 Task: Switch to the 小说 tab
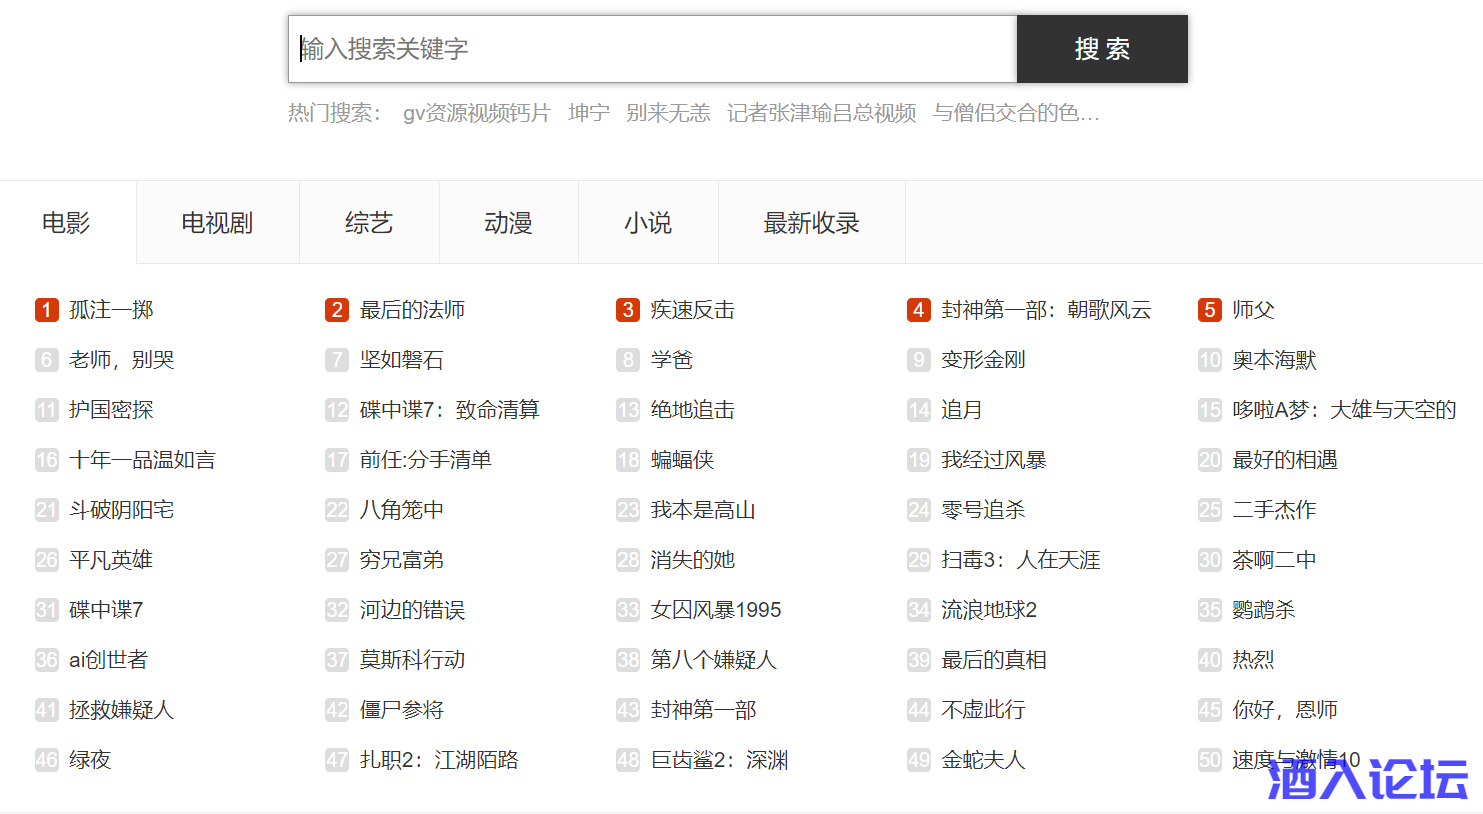click(648, 223)
